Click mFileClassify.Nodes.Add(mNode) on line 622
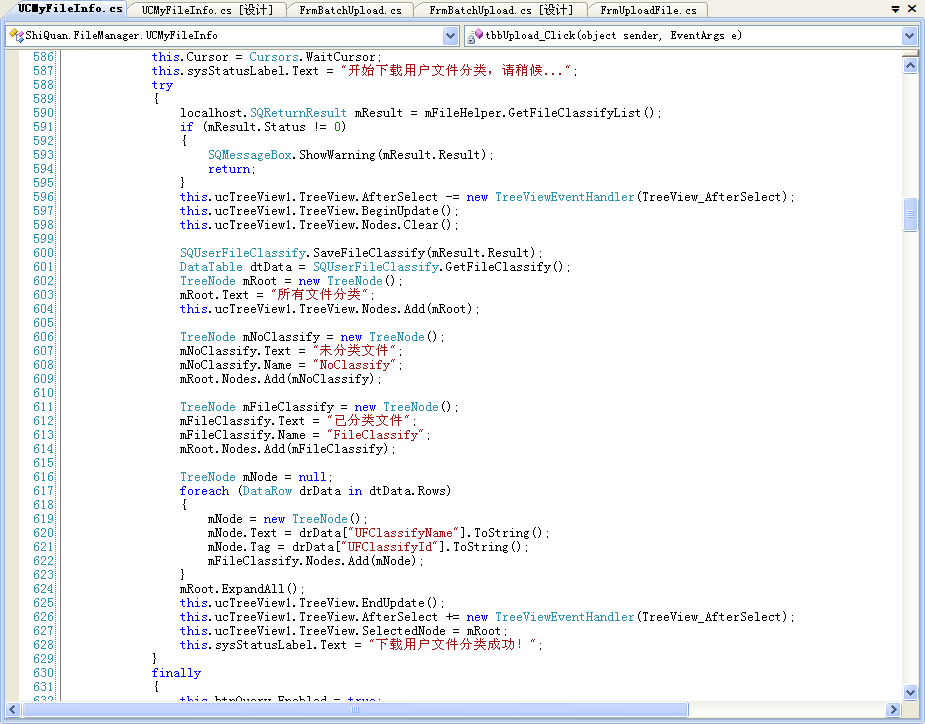This screenshot has height=724, width=925. [x=314, y=561]
